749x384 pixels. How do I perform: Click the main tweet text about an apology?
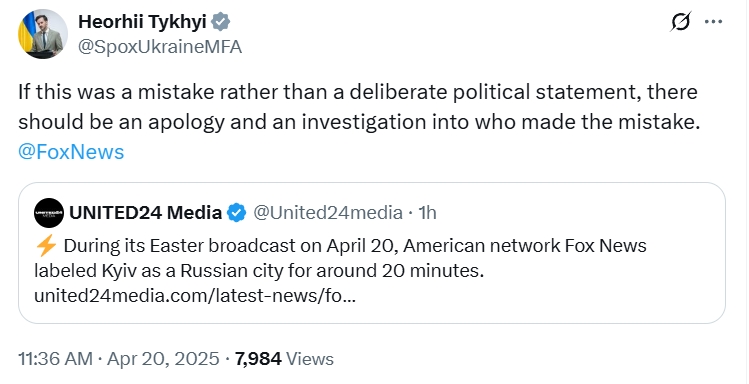pos(358,107)
